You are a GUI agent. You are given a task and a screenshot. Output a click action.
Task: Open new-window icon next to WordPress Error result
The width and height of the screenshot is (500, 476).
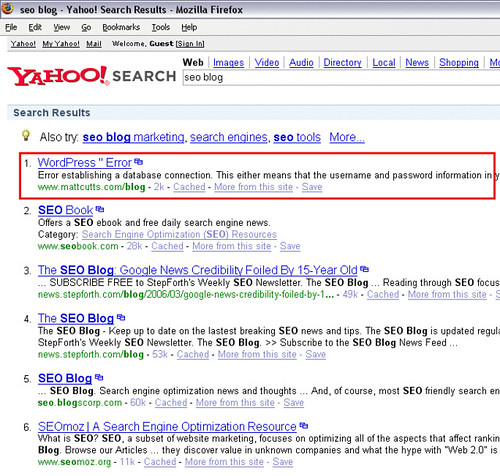coord(138,162)
